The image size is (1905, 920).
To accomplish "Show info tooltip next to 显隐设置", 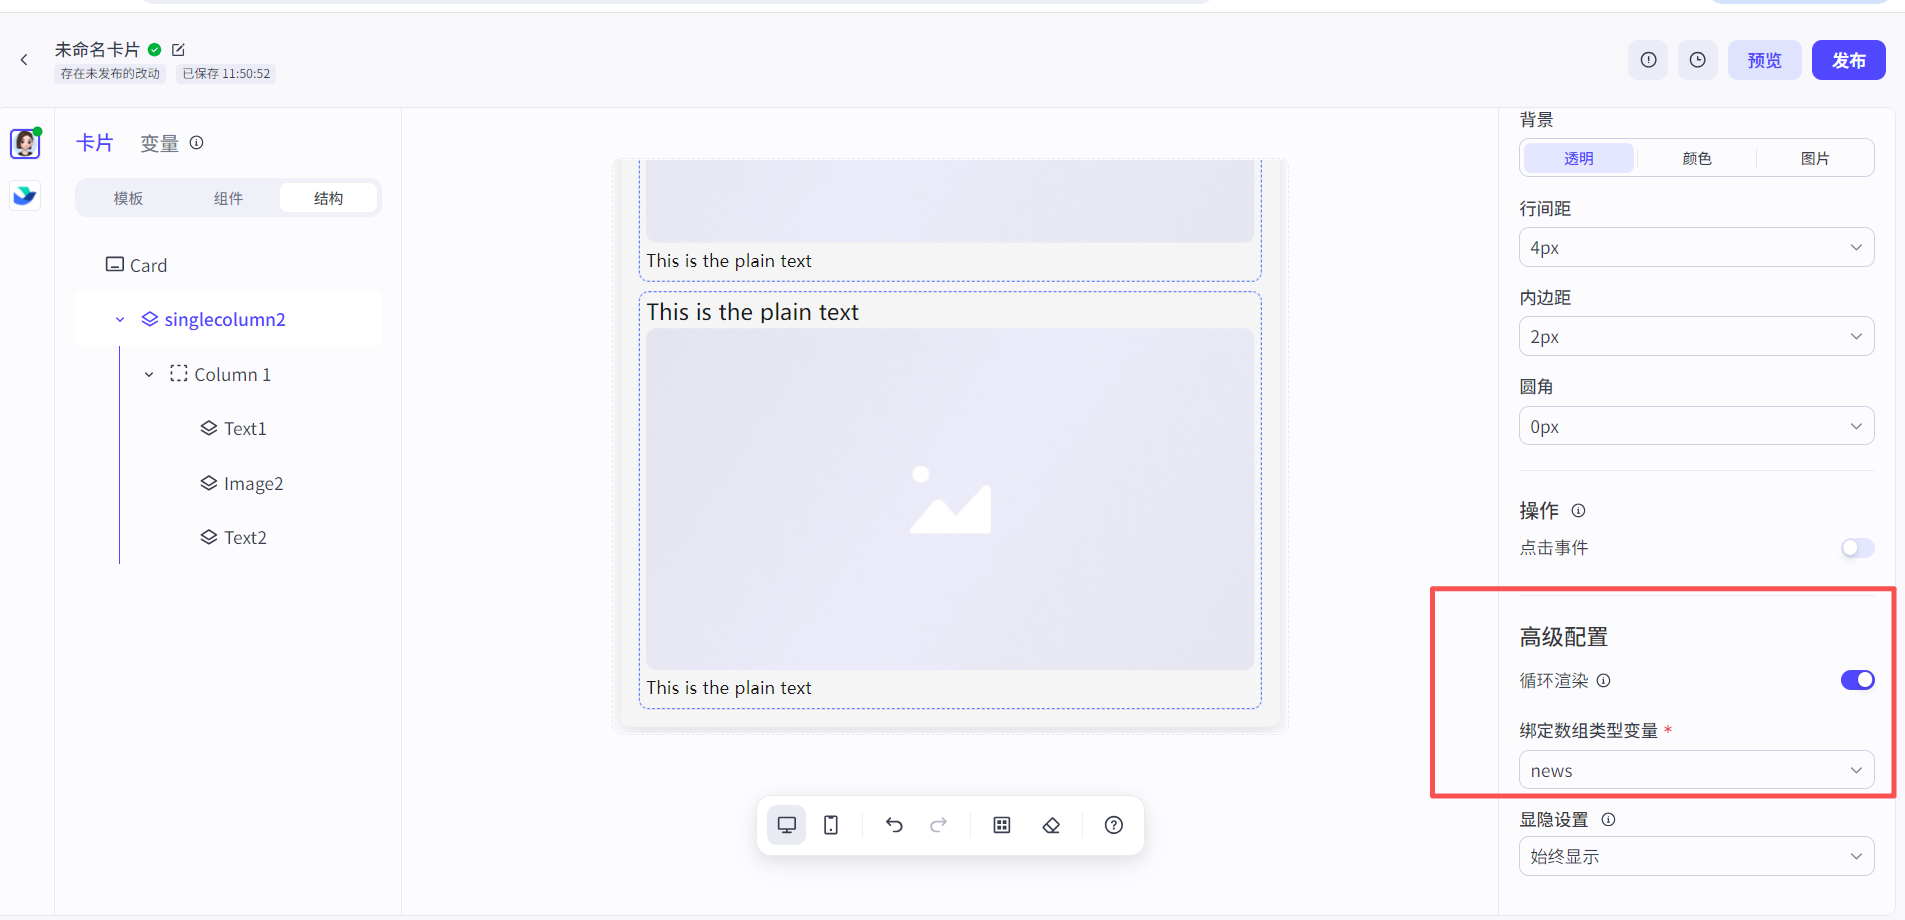I will click(x=1608, y=820).
